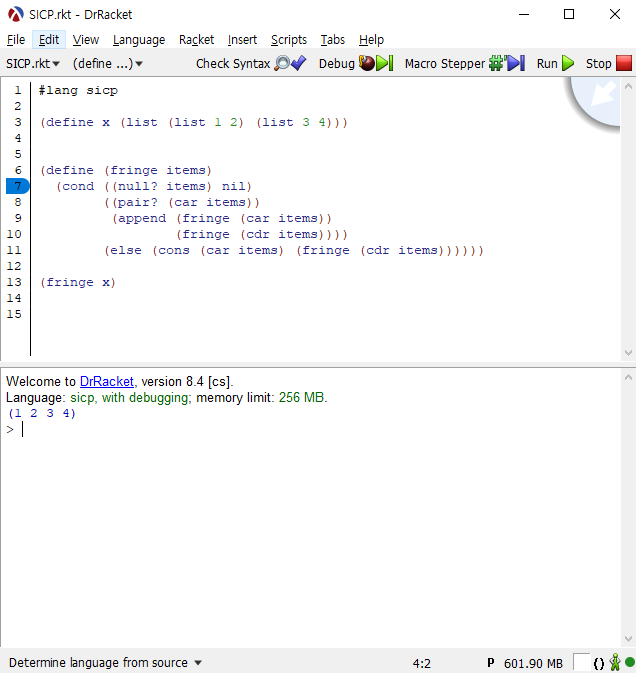The image size is (636, 673).
Task: Open Determine language from source dropdown
Action: (105, 663)
